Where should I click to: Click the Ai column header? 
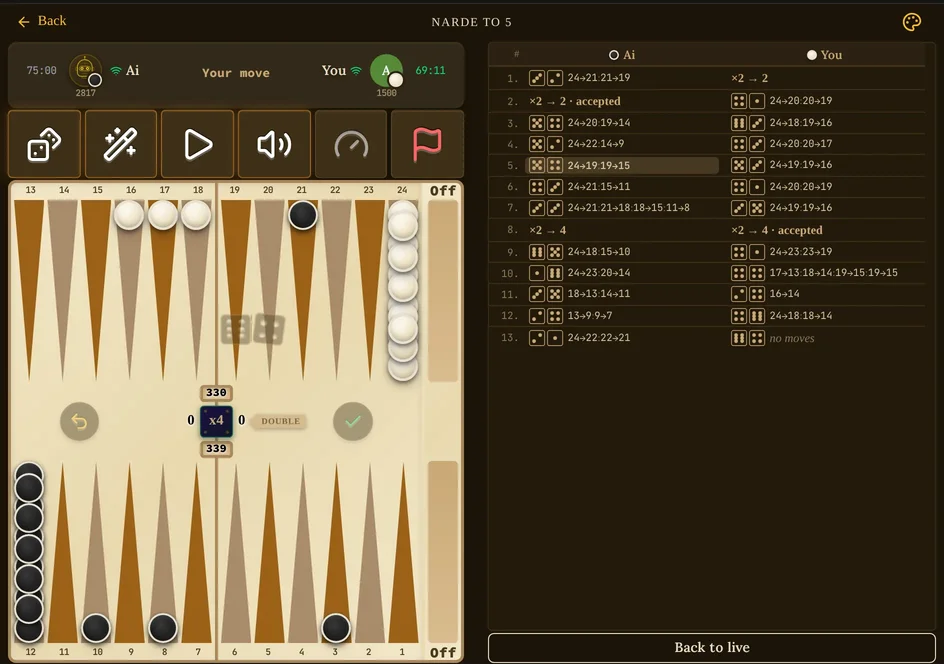tap(622, 55)
